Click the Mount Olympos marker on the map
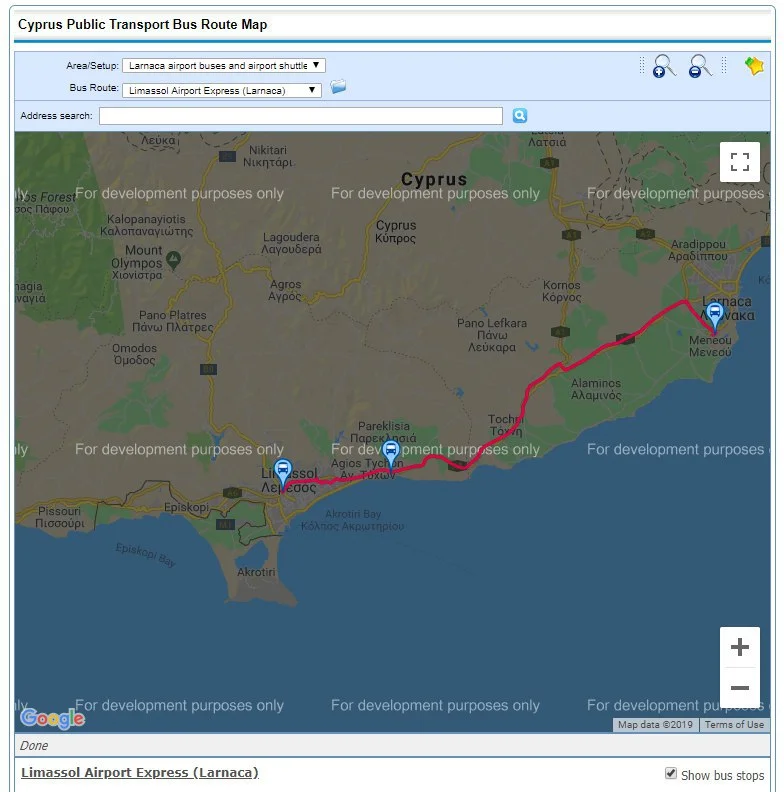The image size is (784, 792). 174,260
